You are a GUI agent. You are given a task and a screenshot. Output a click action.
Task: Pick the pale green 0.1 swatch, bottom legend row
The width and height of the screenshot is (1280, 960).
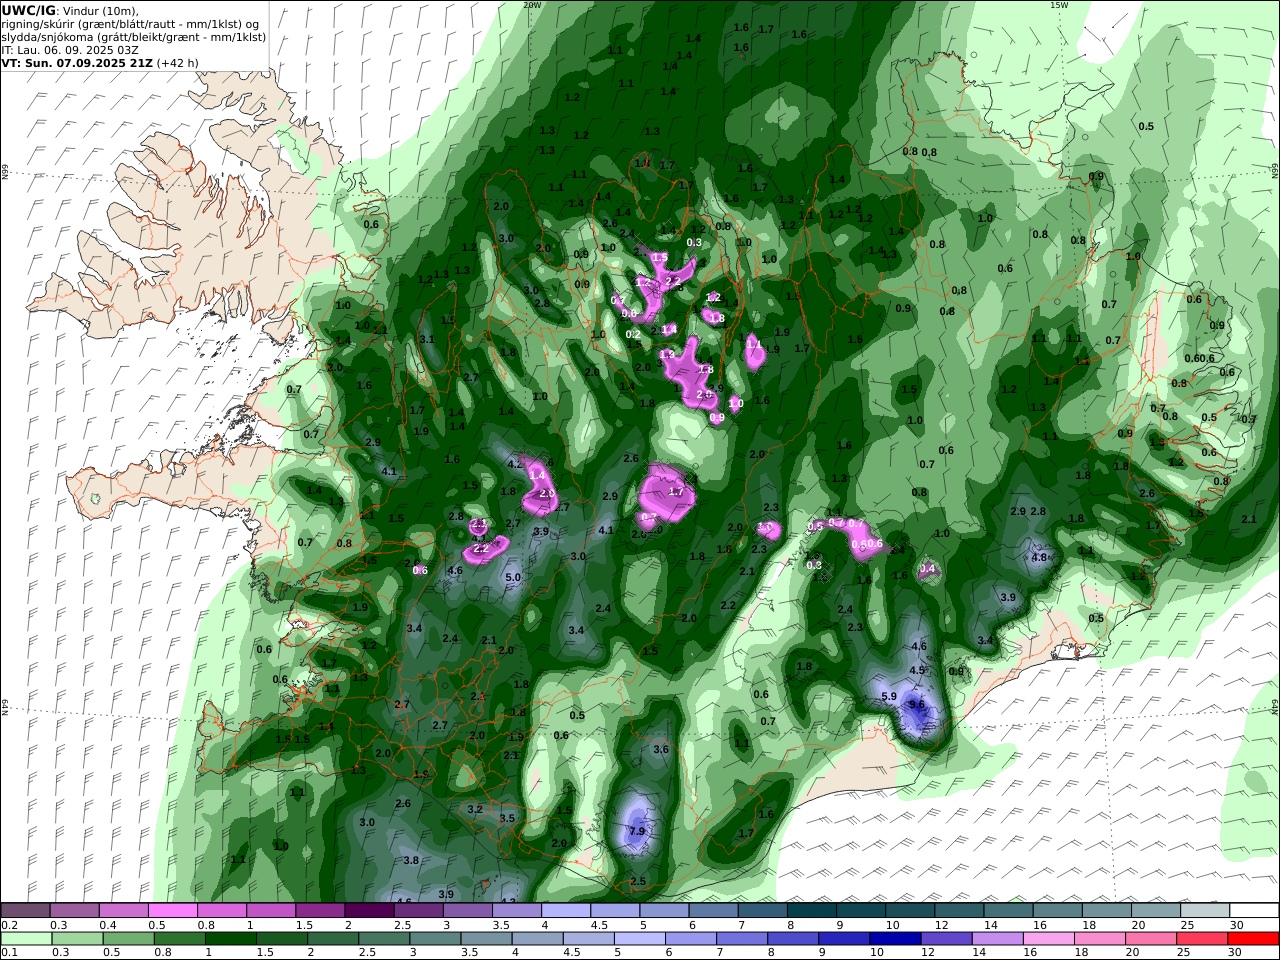pyautogui.click(x=26, y=939)
